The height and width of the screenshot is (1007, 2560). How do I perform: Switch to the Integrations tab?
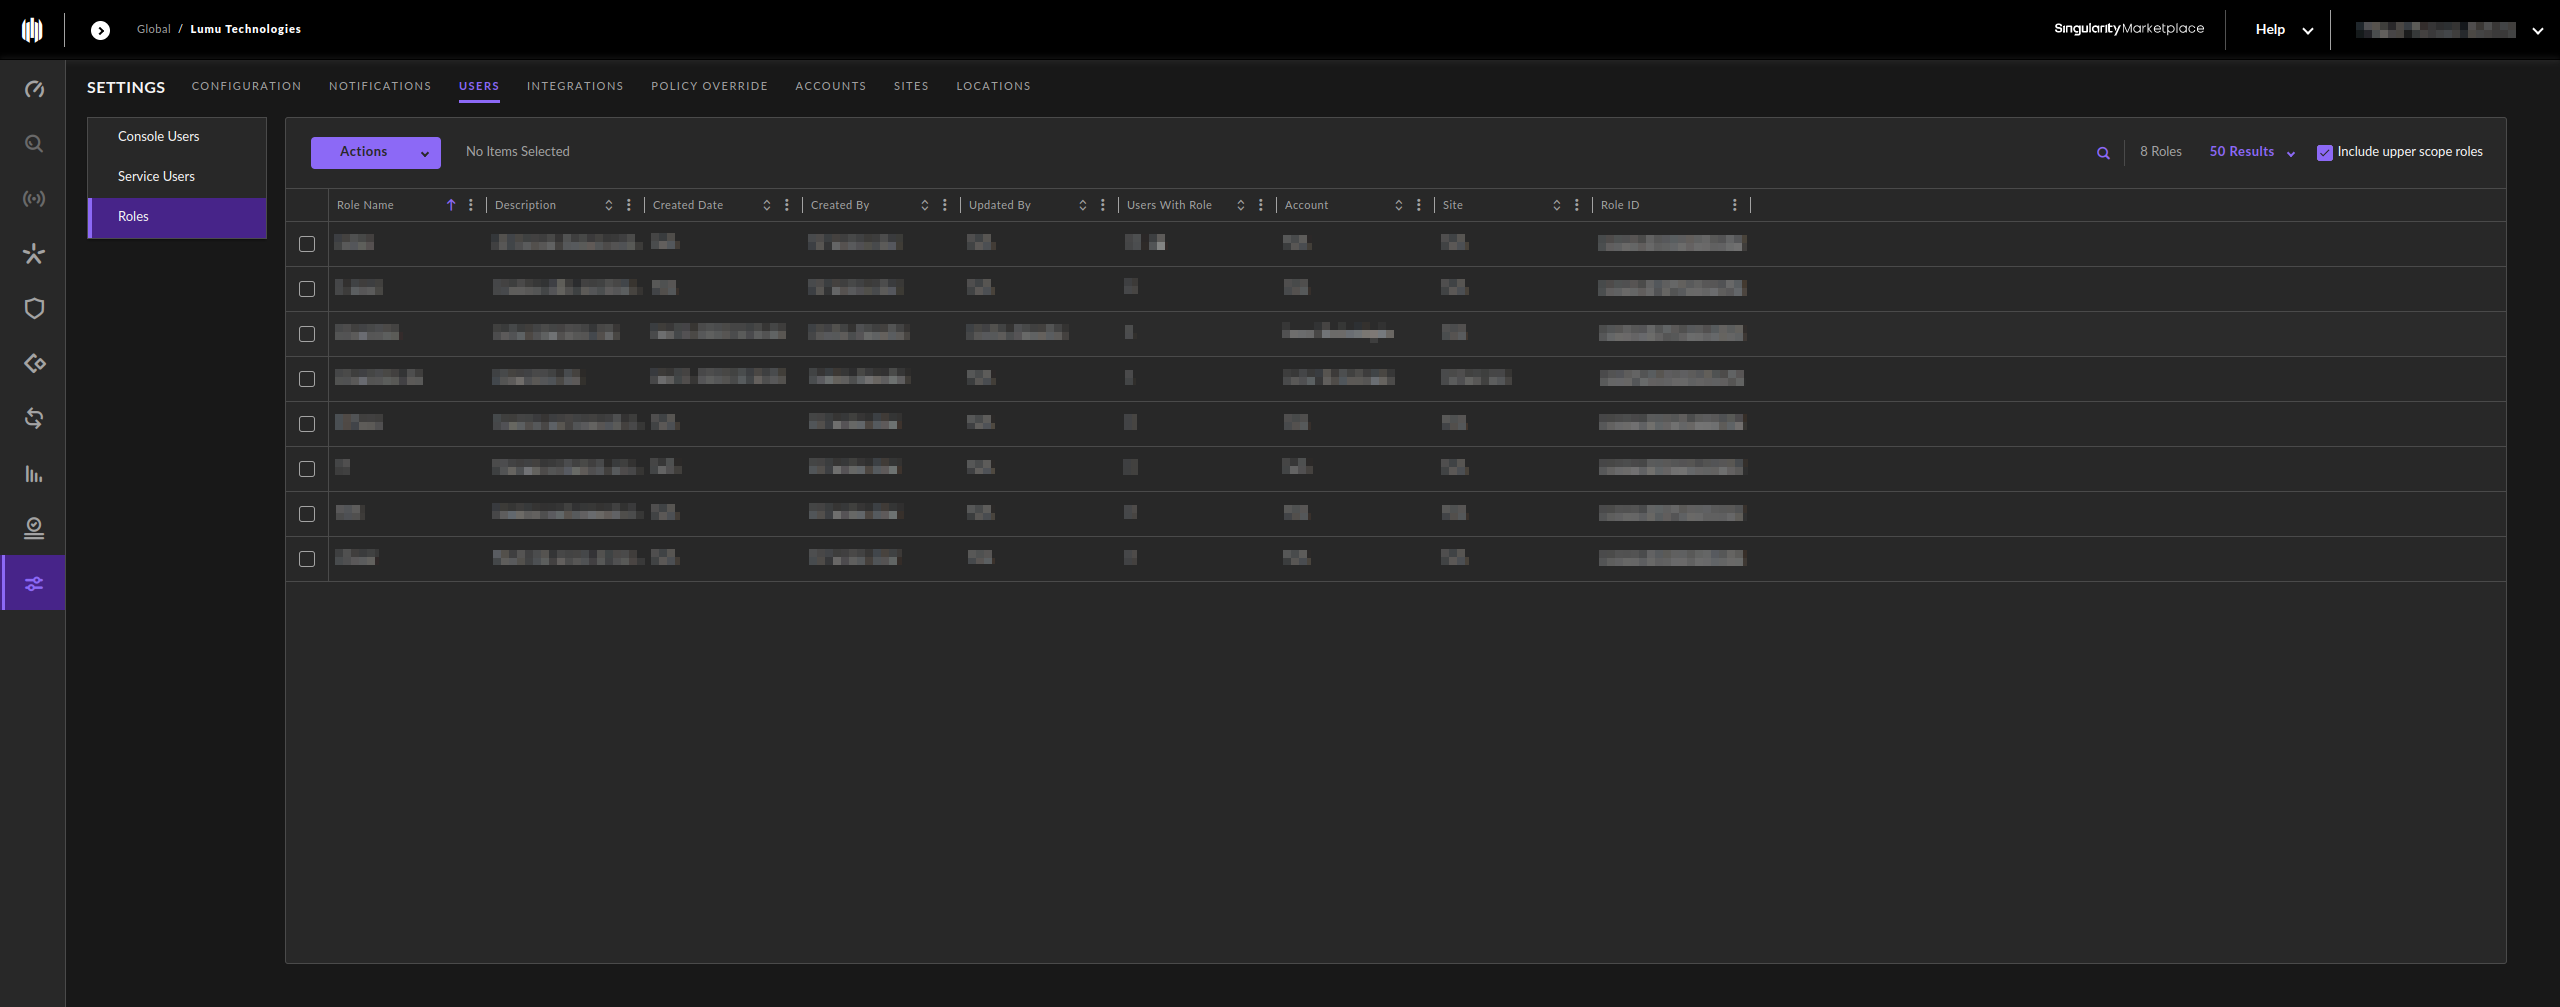[575, 86]
